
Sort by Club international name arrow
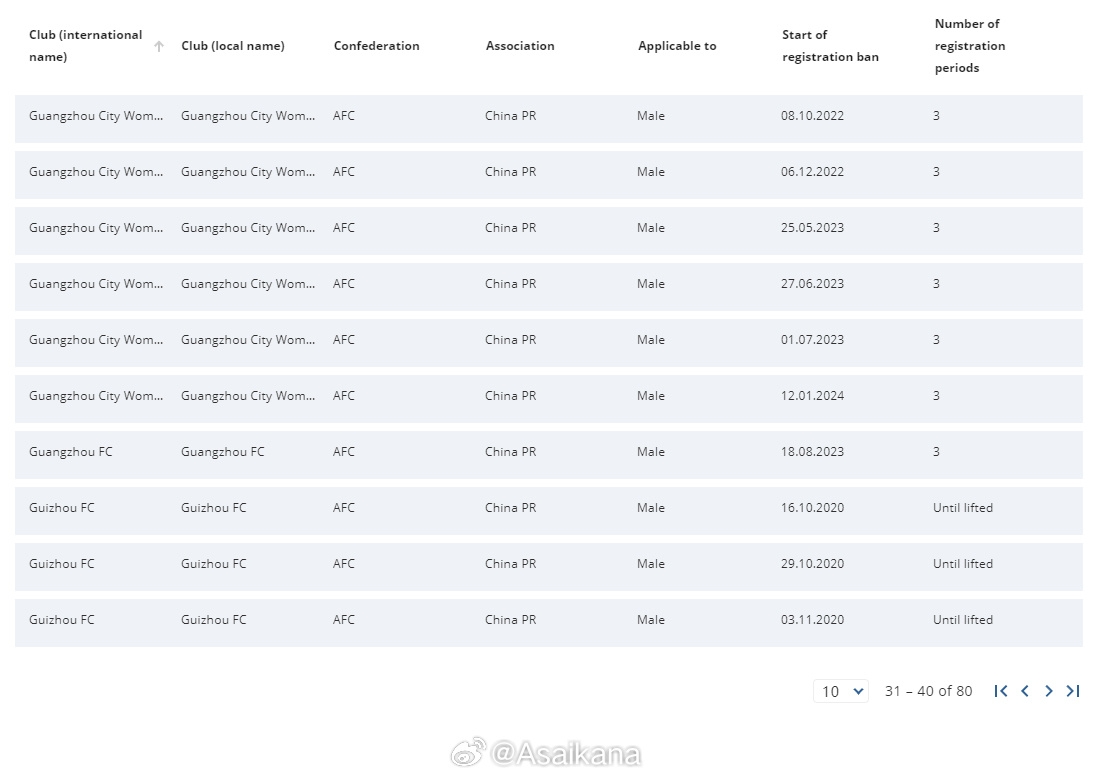point(159,46)
